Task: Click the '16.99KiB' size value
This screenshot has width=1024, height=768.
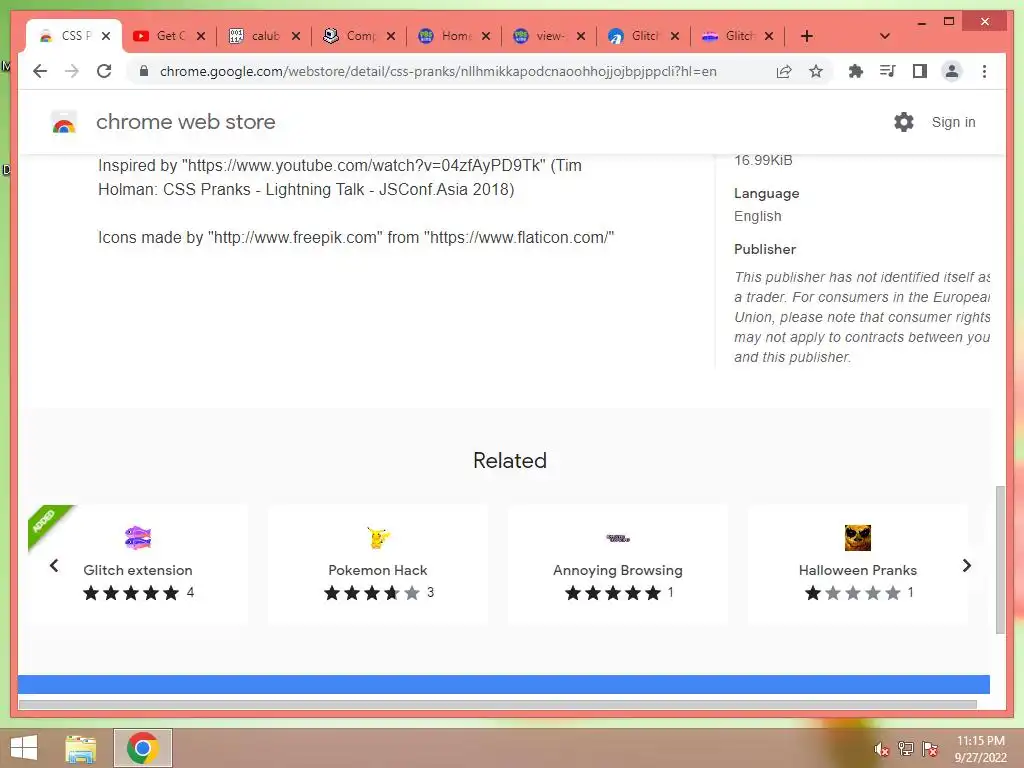Action: click(x=763, y=160)
